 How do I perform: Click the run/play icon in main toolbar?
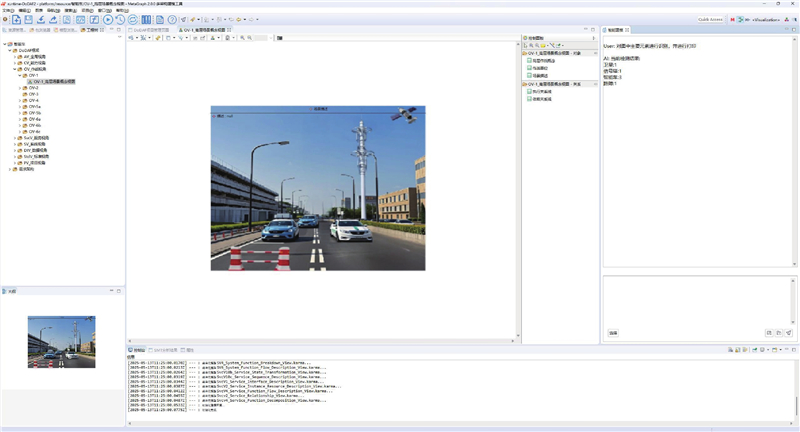point(108,20)
